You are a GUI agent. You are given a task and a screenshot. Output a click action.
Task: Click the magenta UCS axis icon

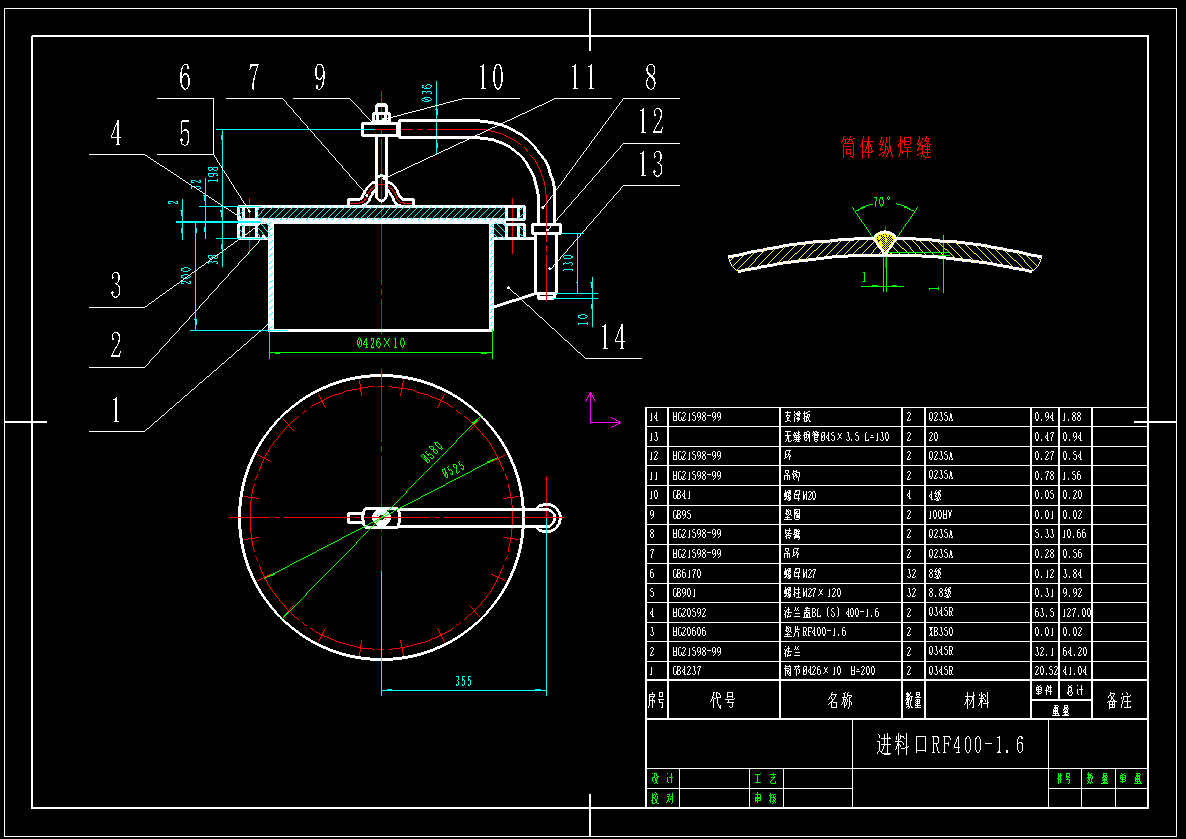pyautogui.click(x=603, y=409)
